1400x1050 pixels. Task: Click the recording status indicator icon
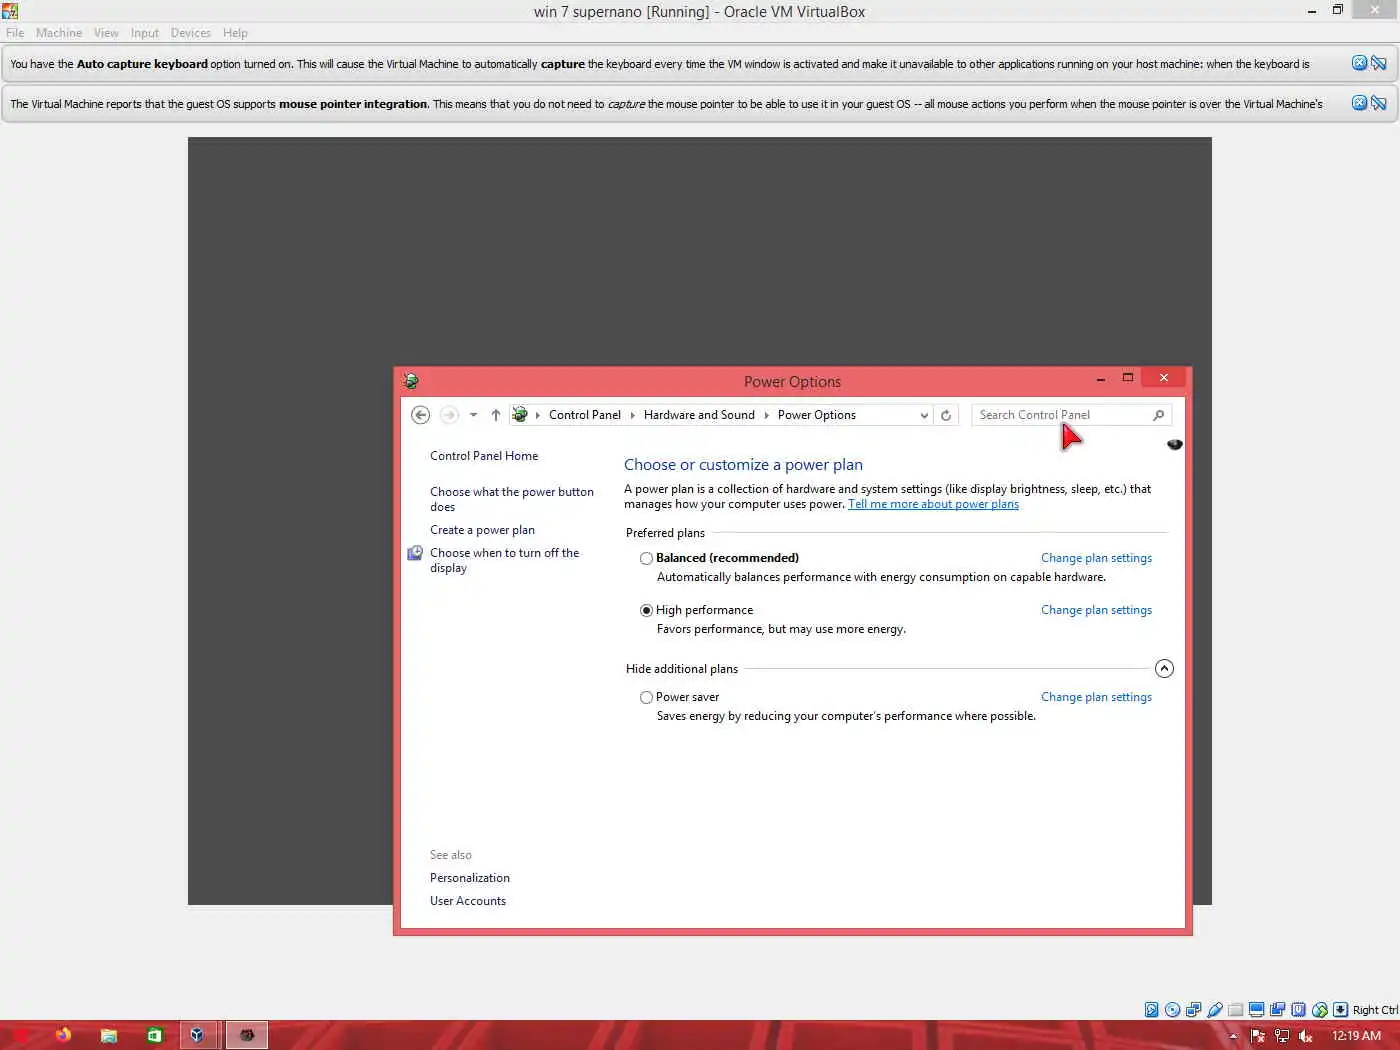[x=1277, y=1010]
